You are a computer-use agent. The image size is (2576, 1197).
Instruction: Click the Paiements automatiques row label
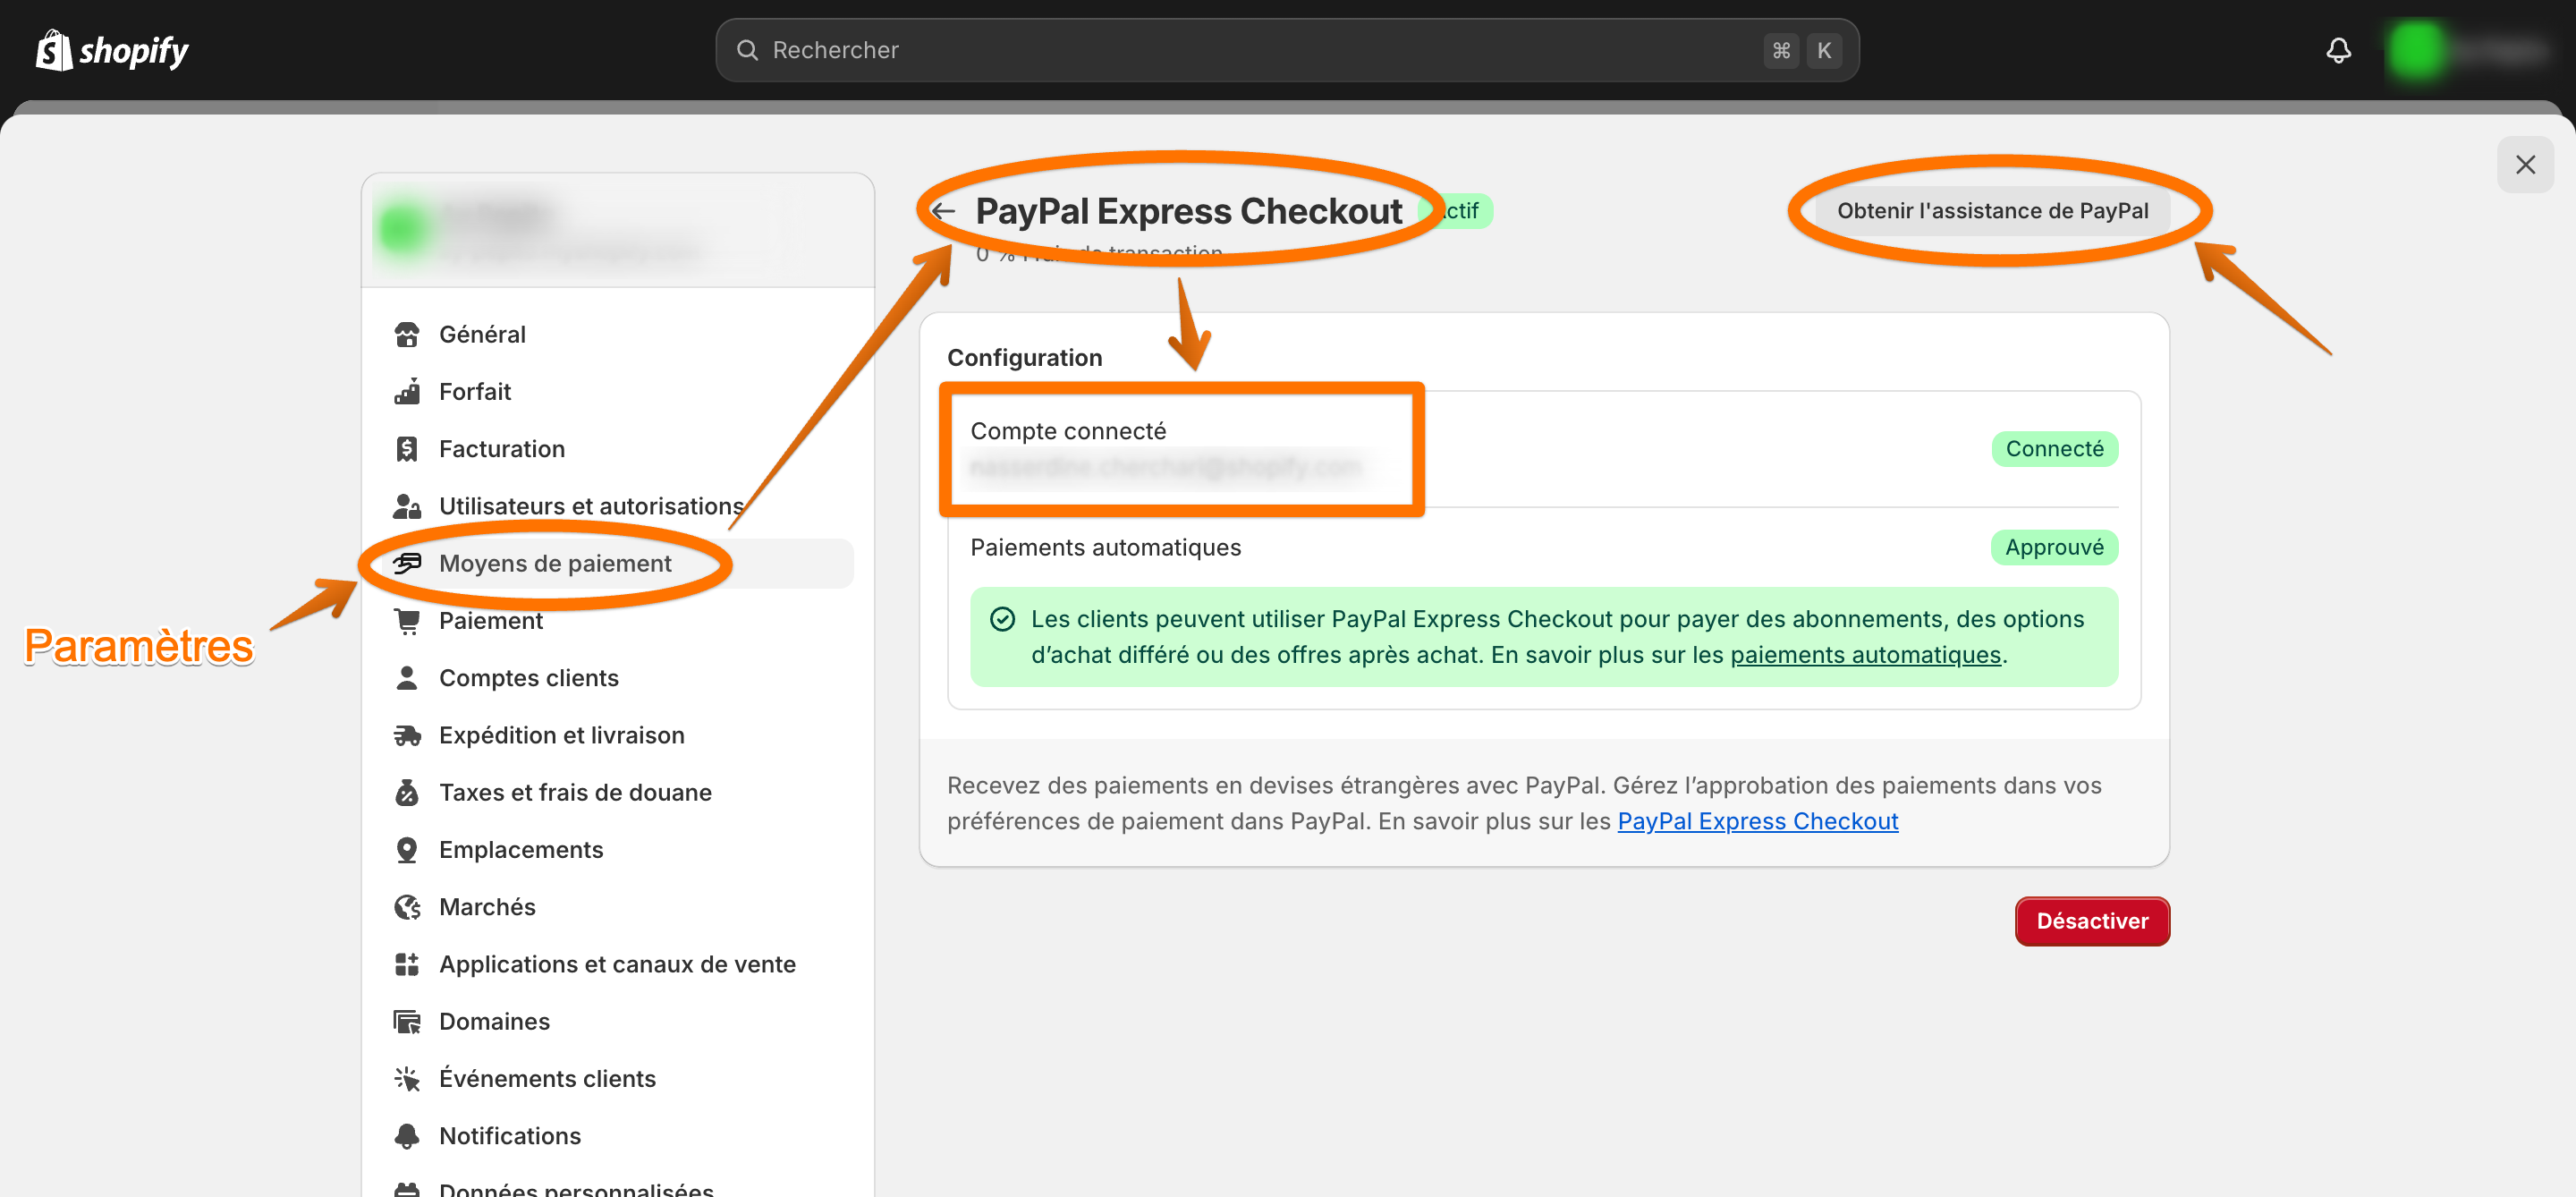coord(1105,548)
